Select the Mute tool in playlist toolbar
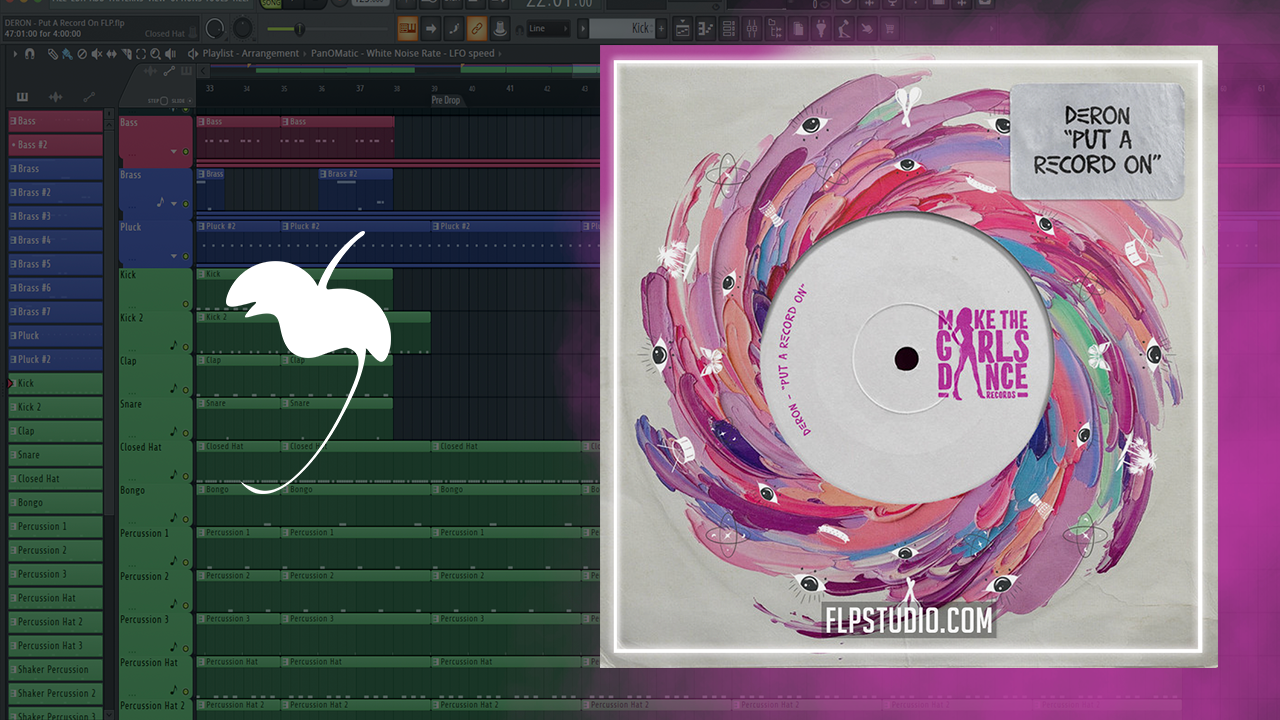The width and height of the screenshot is (1280, 720). pyautogui.click(x=97, y=53)
